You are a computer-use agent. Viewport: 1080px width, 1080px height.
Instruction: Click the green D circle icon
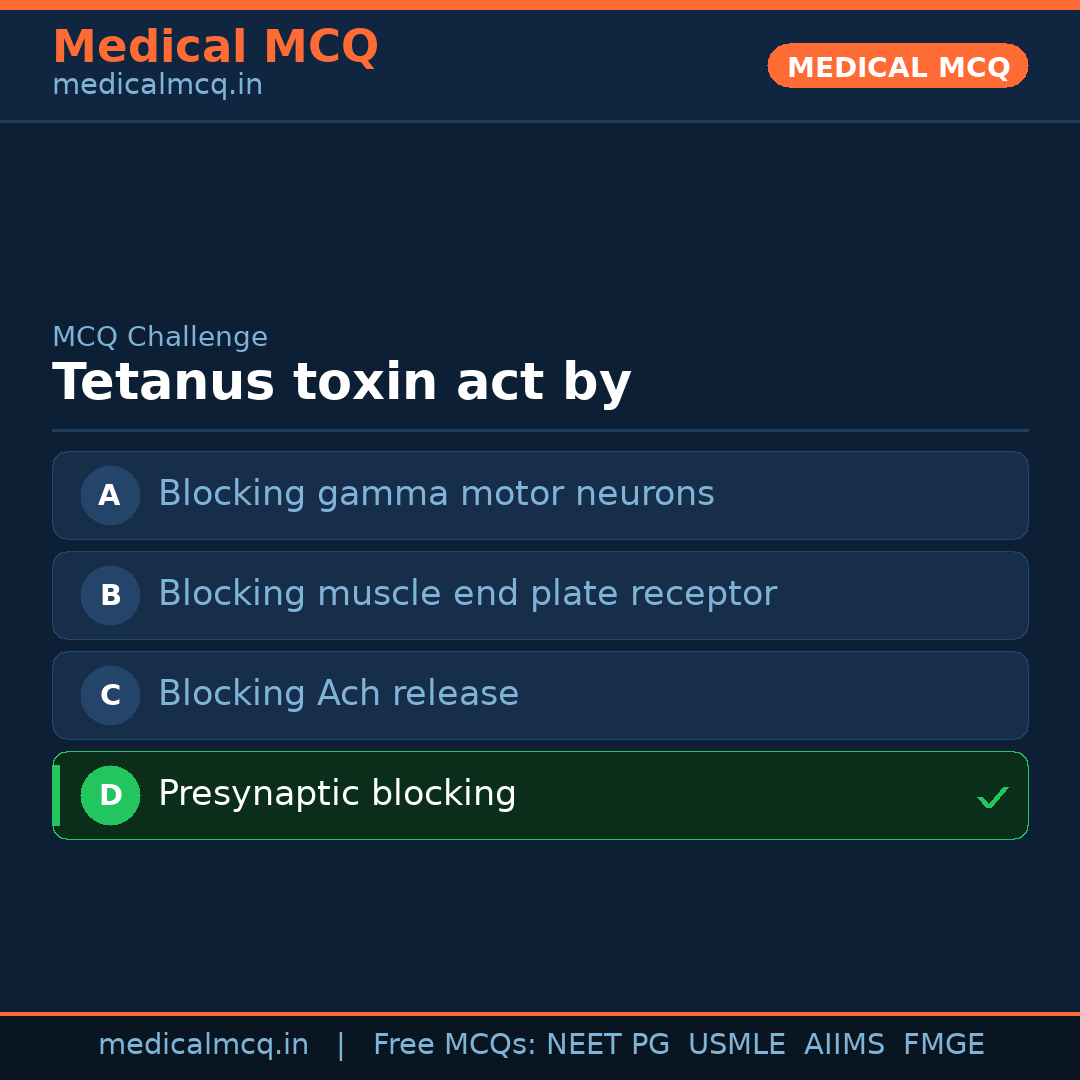coord(110,795)
